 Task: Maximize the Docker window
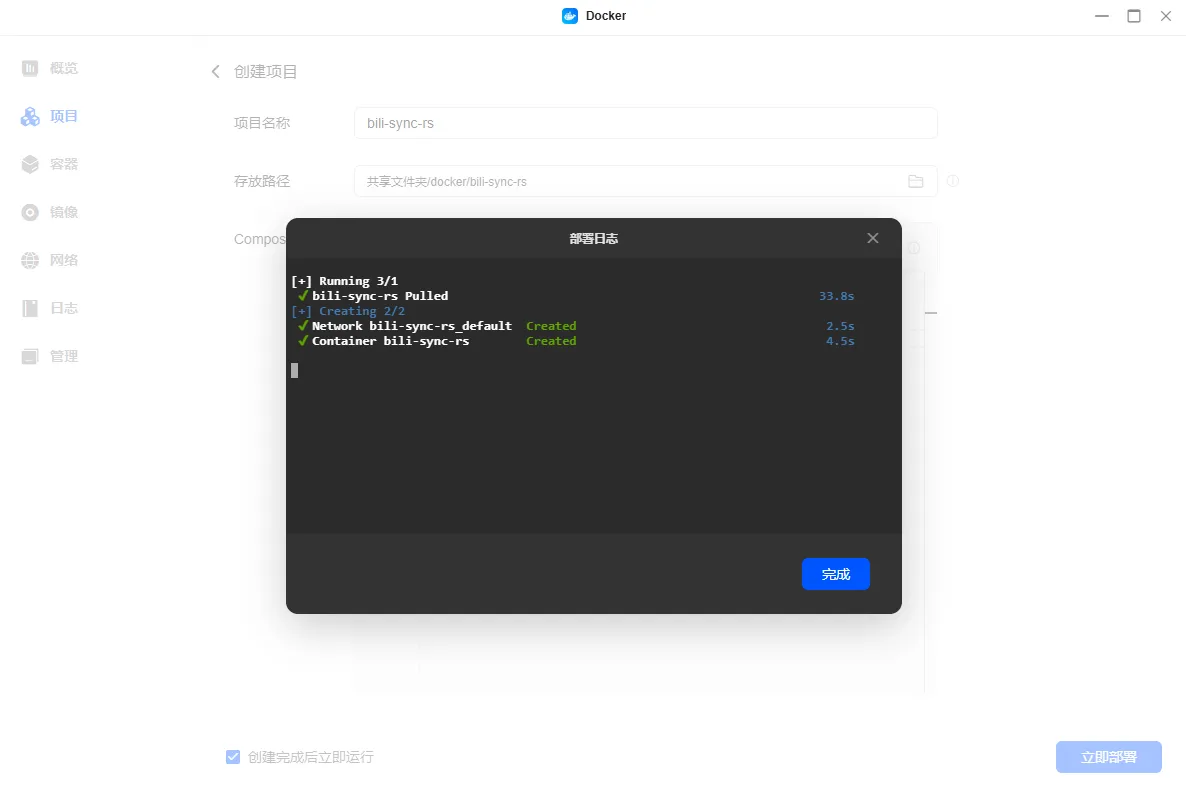click(x=1134, y=16)
